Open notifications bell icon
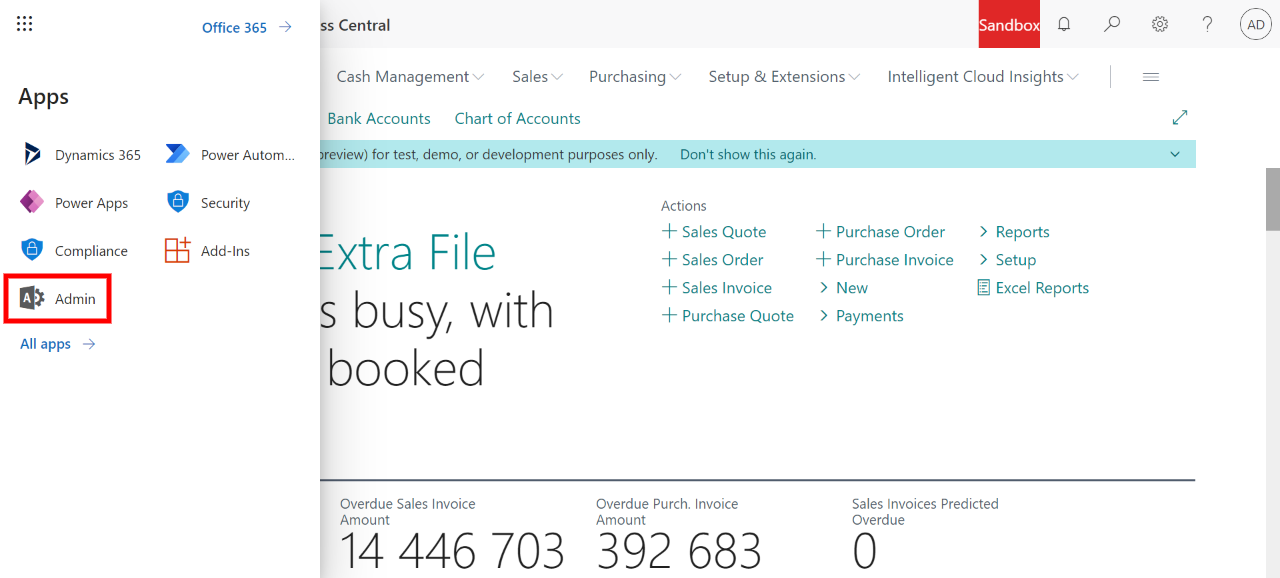1280x578 pixels. tap(1064, 24)
